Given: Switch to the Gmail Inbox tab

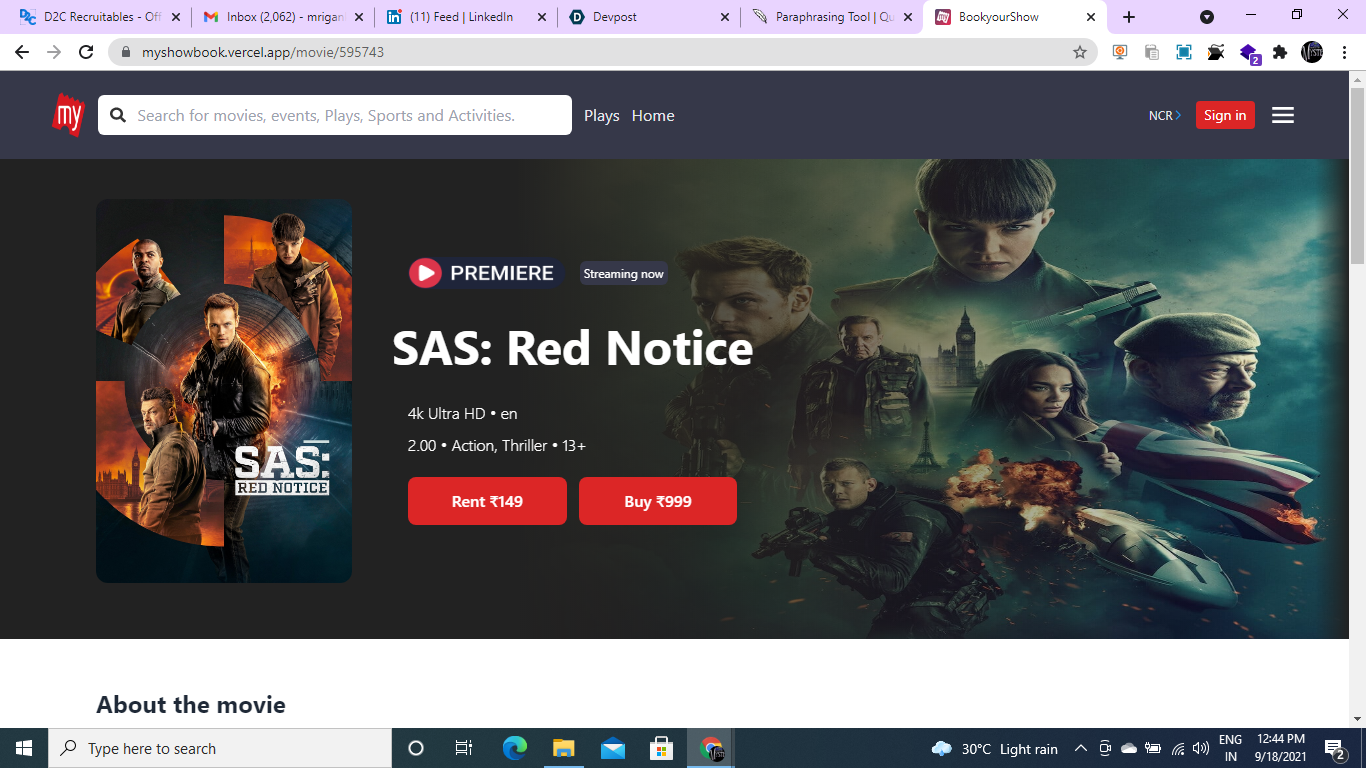Looking at the screenshot, I should tap(282, 17).
